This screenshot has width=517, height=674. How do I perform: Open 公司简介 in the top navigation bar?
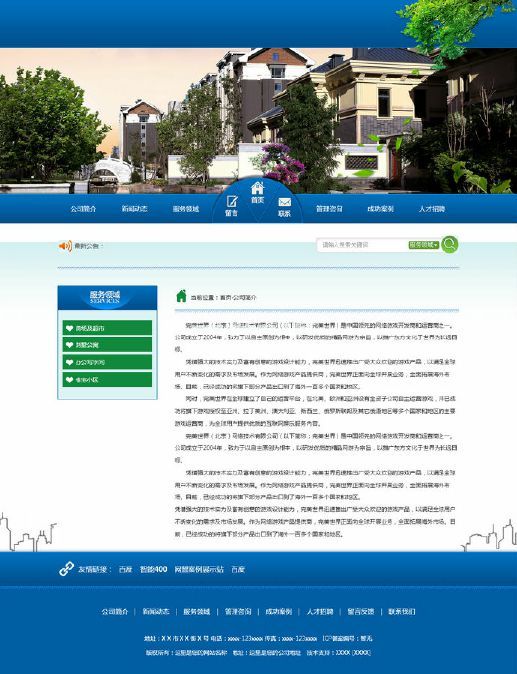[x=83, y=209]
